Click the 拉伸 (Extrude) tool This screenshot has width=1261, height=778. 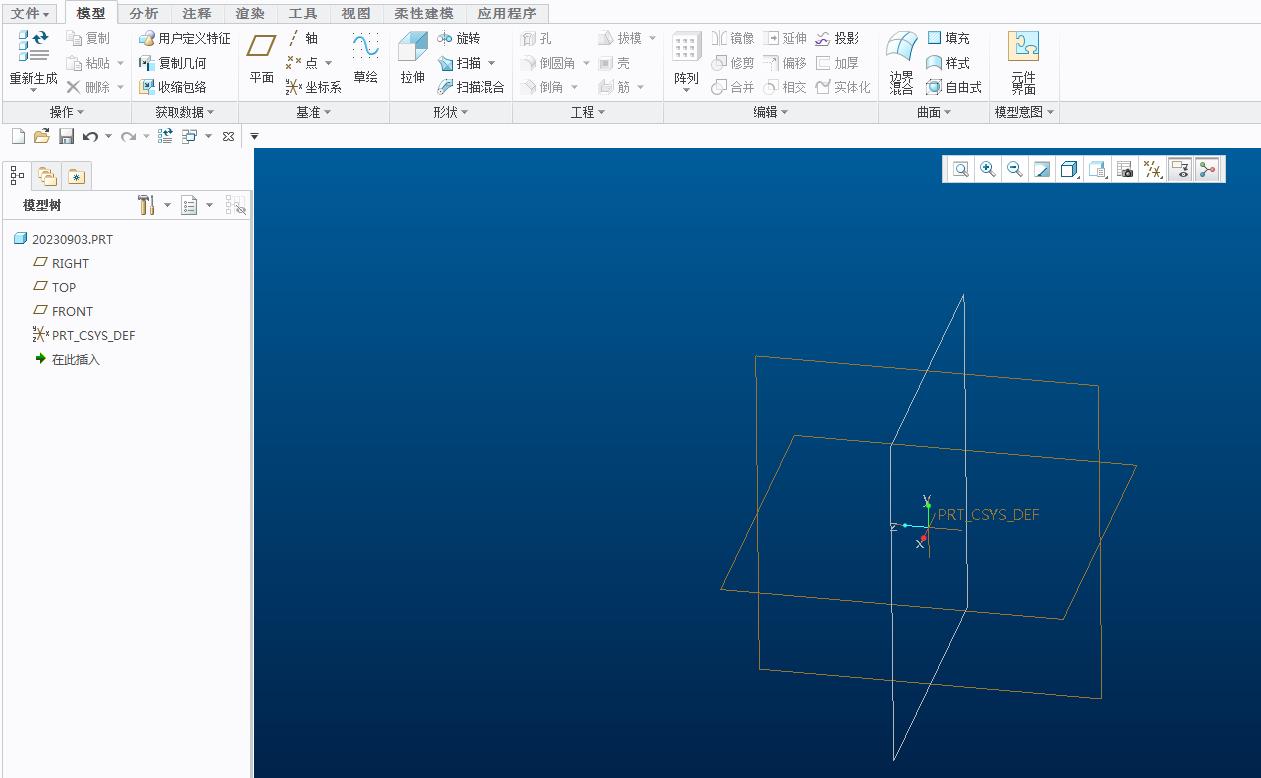point(413,59)
